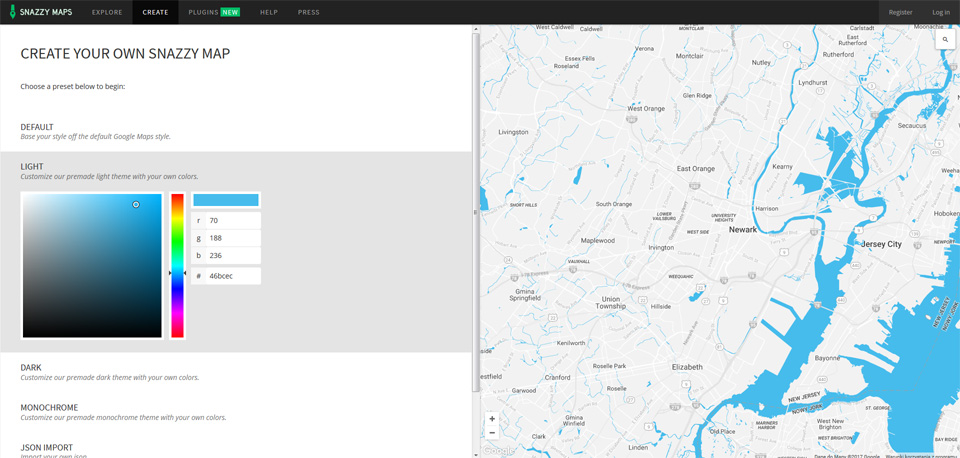The image size is (960, 458).
Task: Choose the Dark preset
Action: [236, 372]
